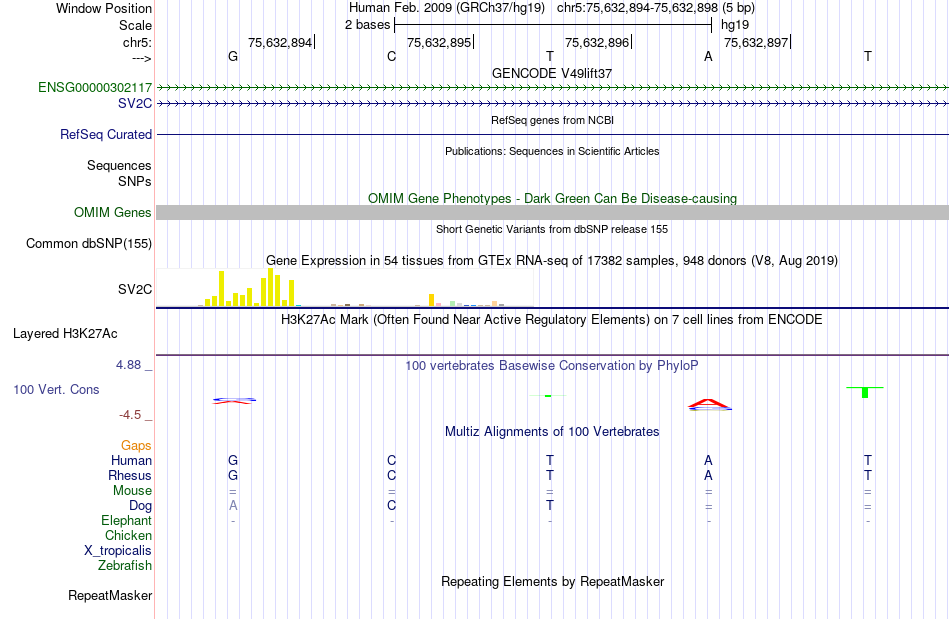Click the 75,632,897 coordinate marker

756,42
